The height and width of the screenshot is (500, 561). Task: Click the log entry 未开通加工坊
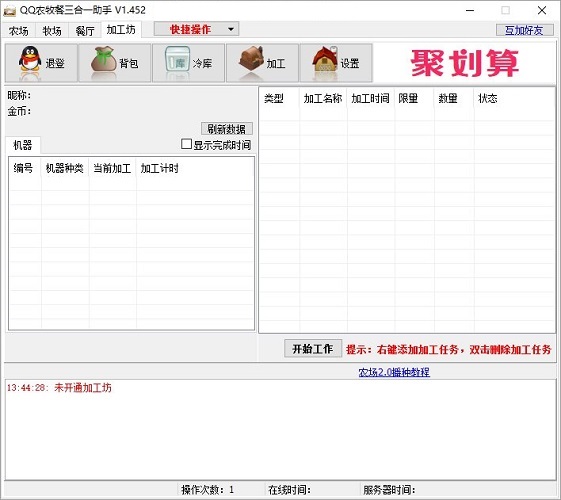click(59, 388)
